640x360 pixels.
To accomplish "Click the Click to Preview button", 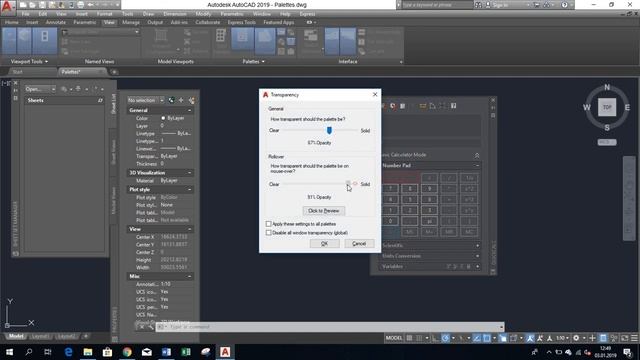I will [324, 211].
